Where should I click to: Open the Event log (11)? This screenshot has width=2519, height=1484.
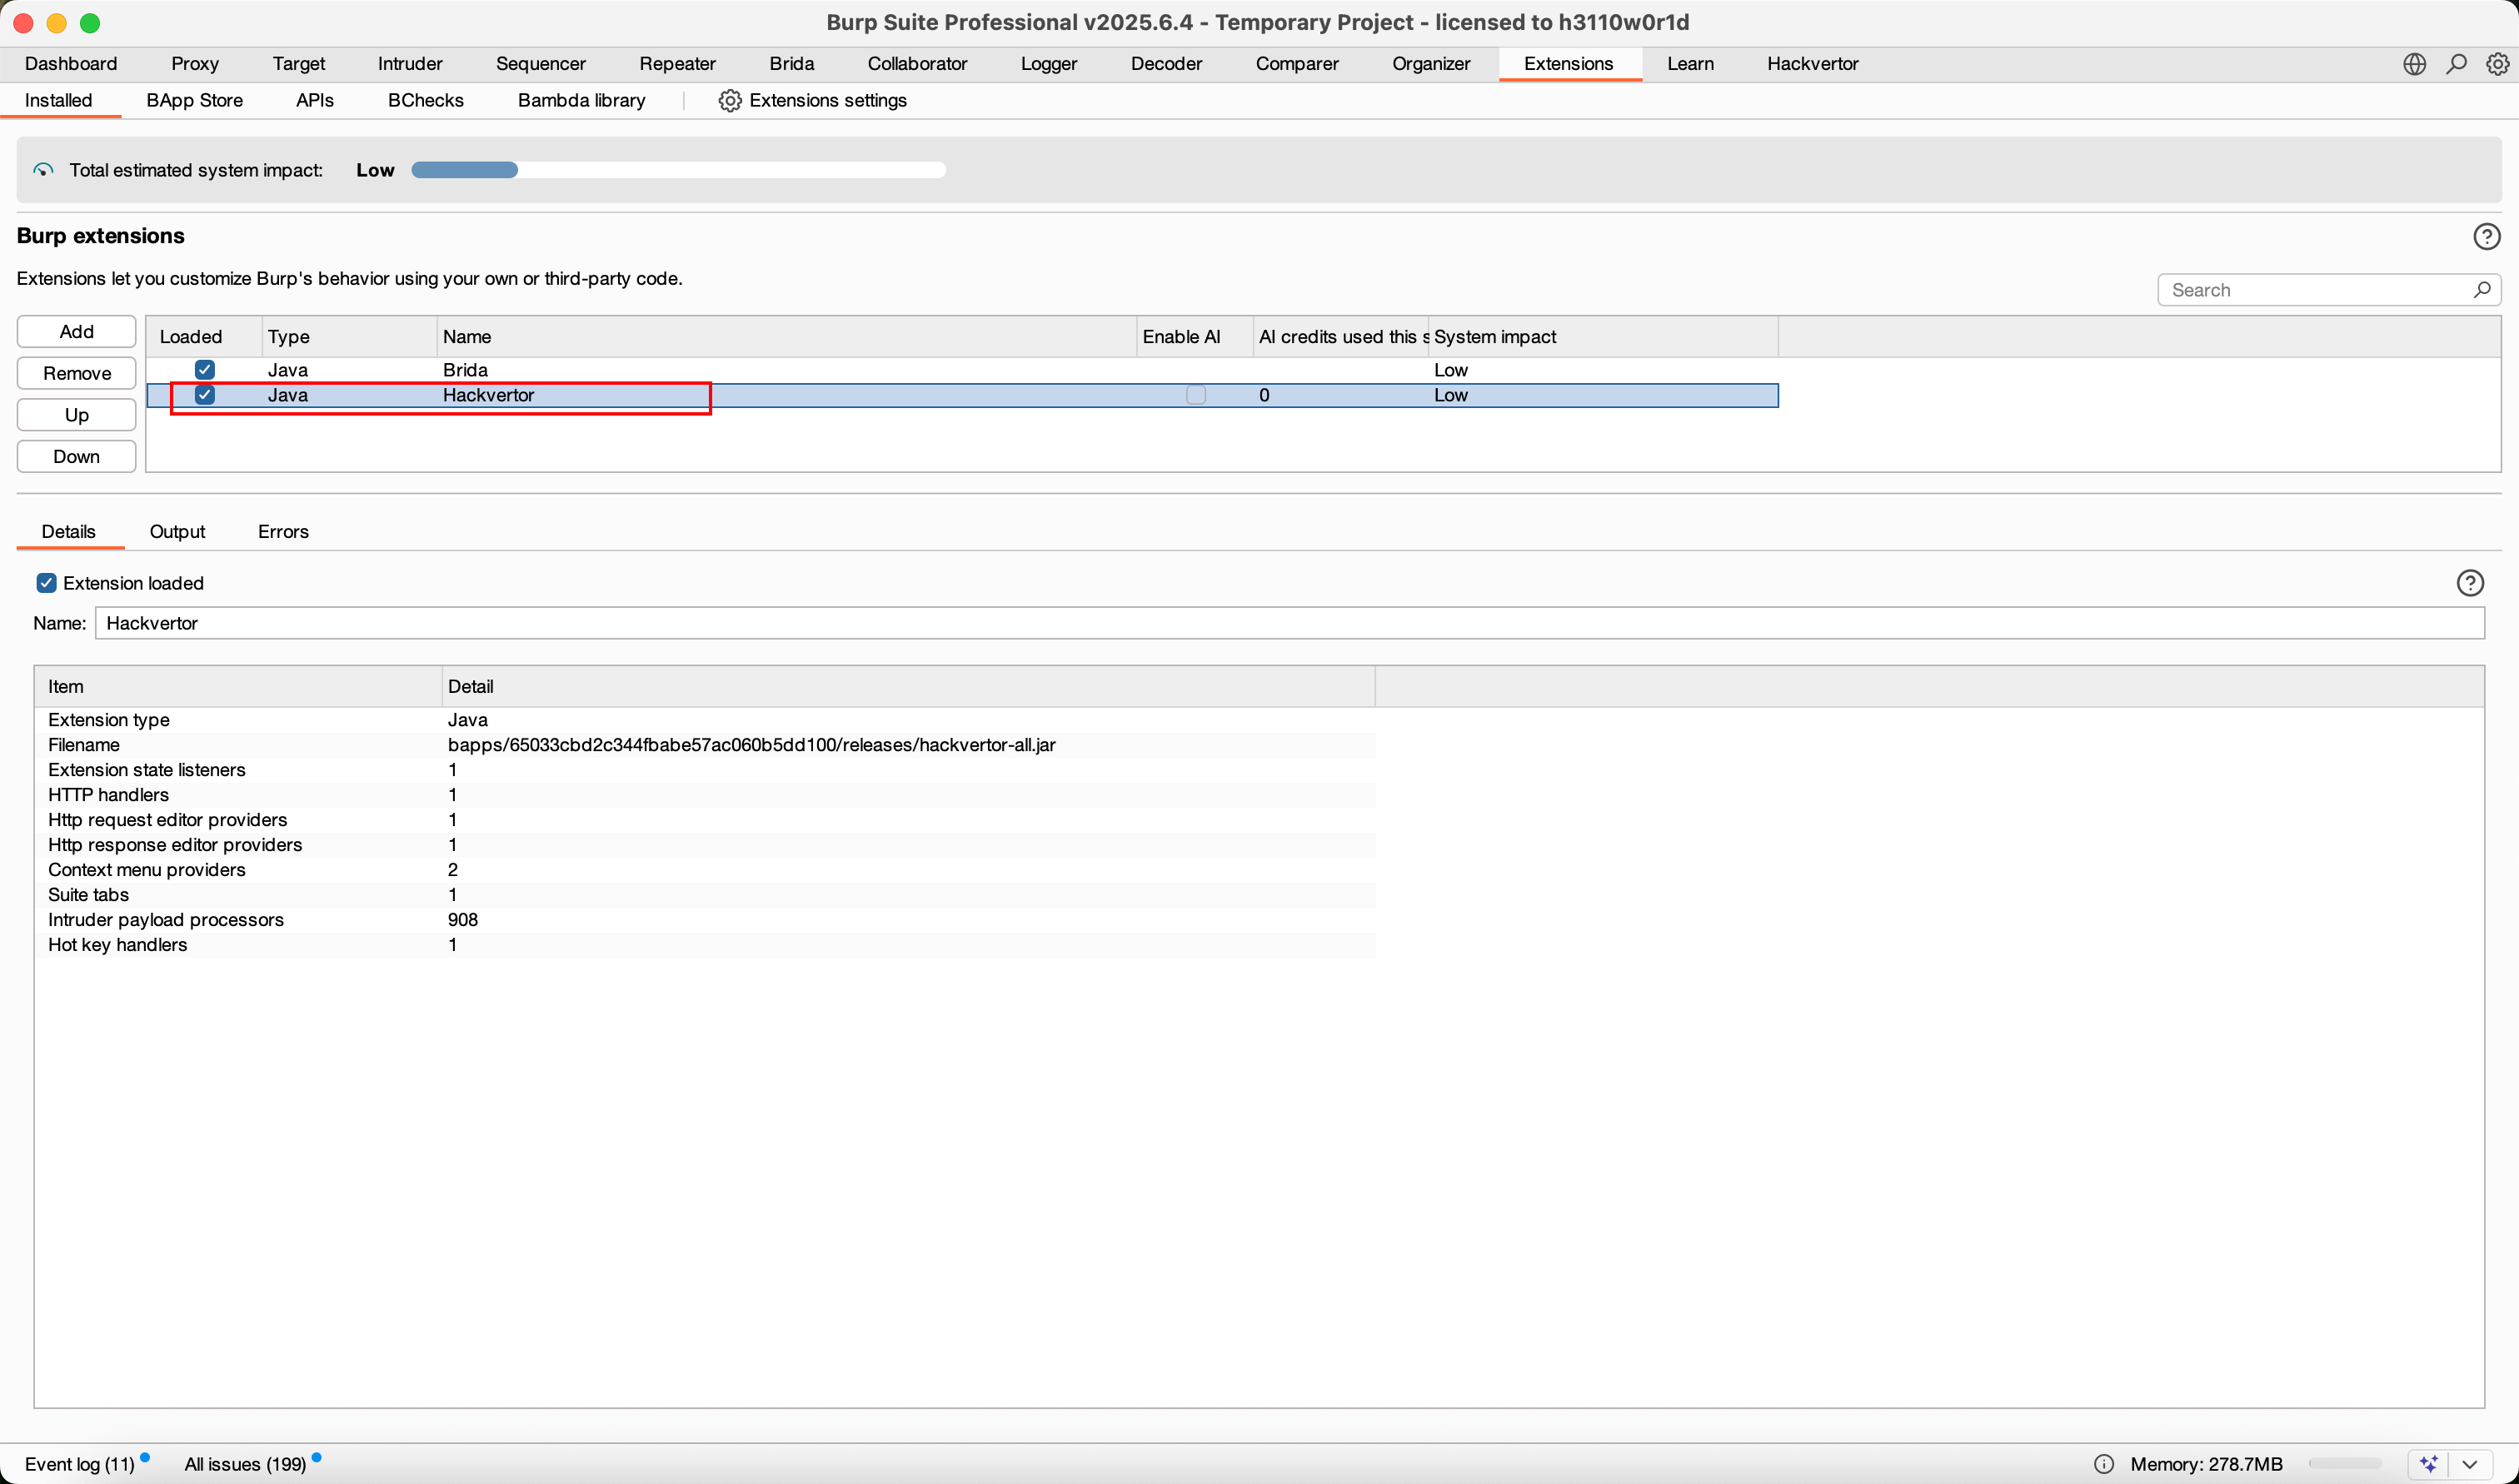coord(79,1464)
